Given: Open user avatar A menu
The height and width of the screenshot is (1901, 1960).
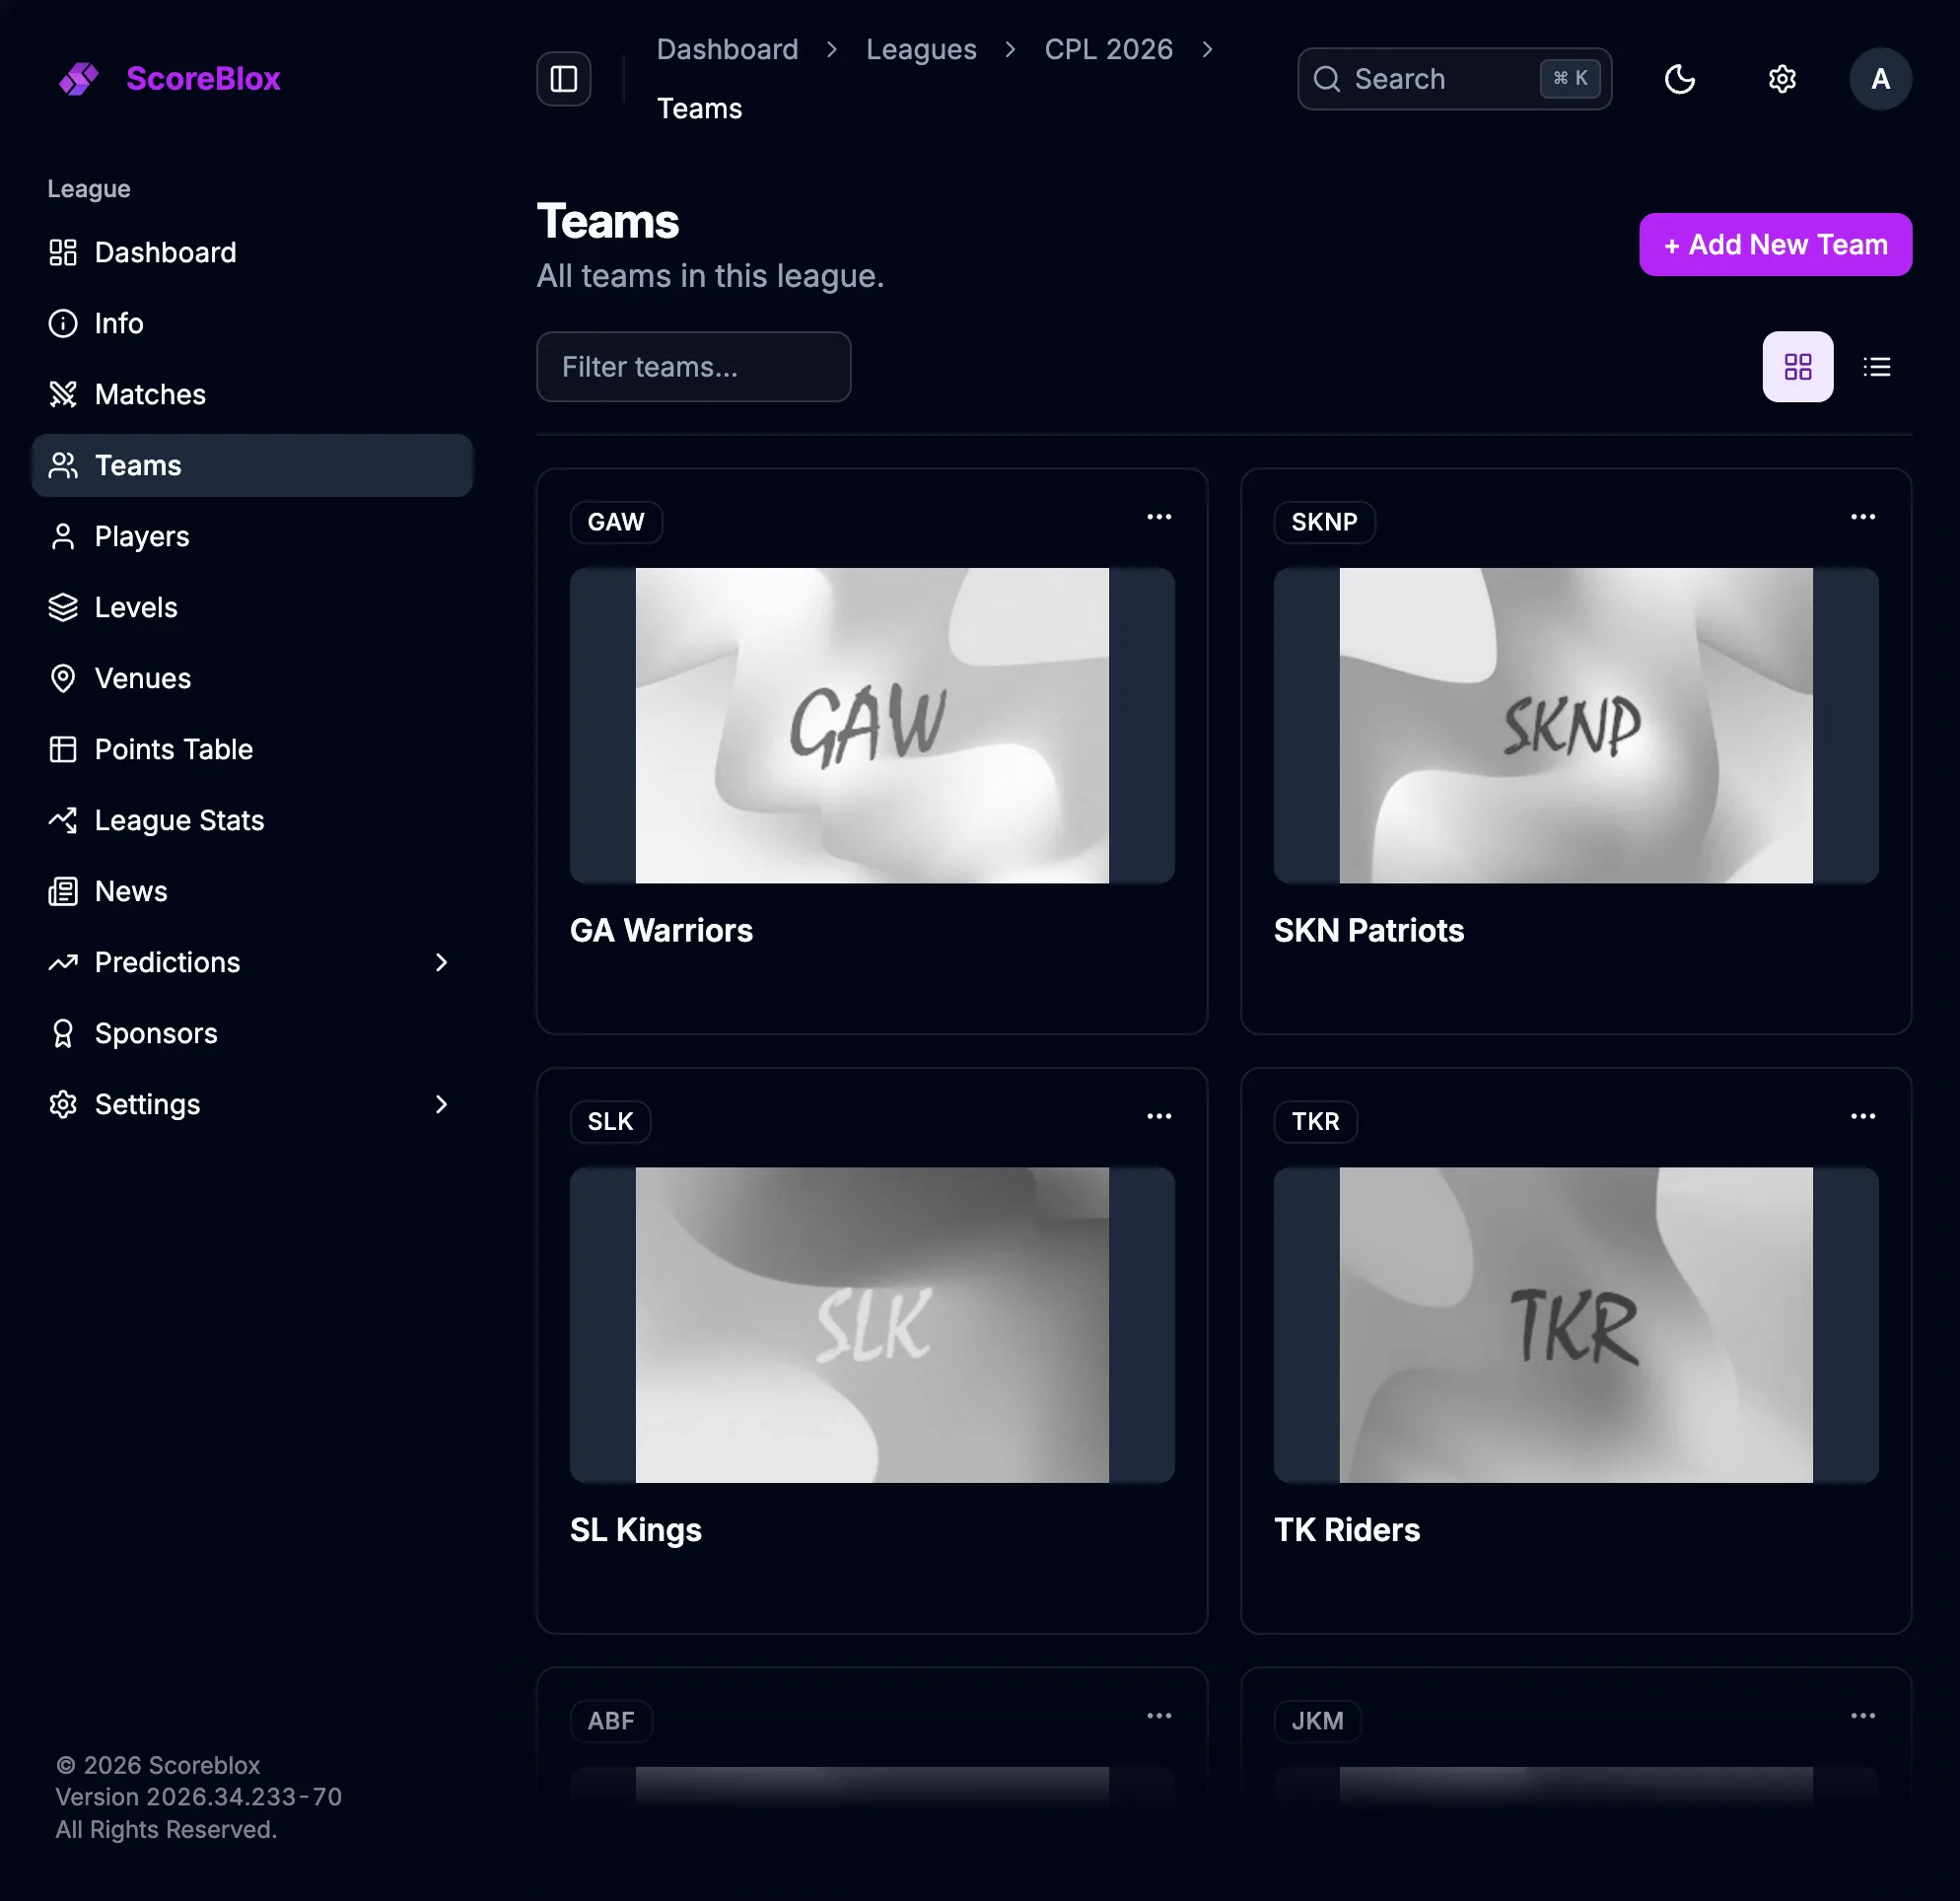Looking at the screenshot, I should click(1880, 79).
